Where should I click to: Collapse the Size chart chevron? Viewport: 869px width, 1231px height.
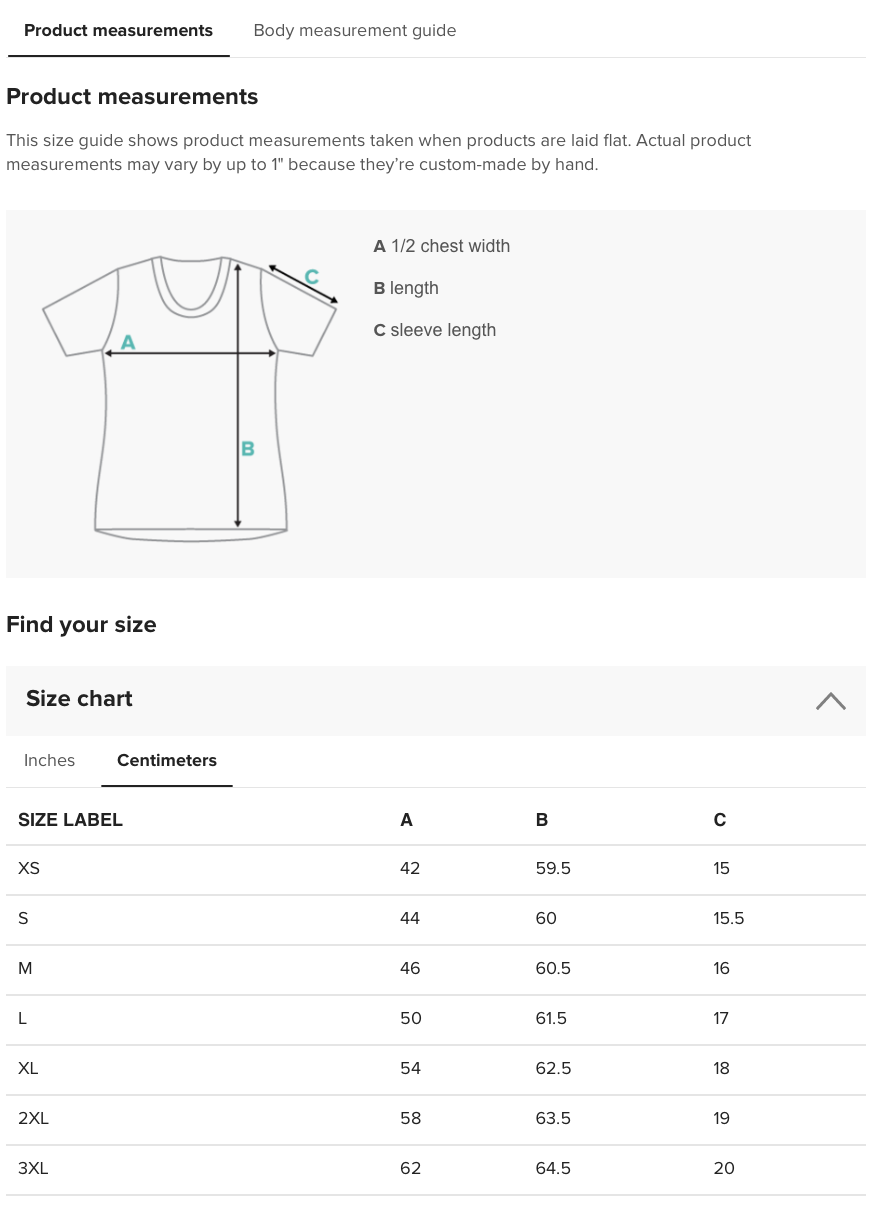[x=830, y=701]
